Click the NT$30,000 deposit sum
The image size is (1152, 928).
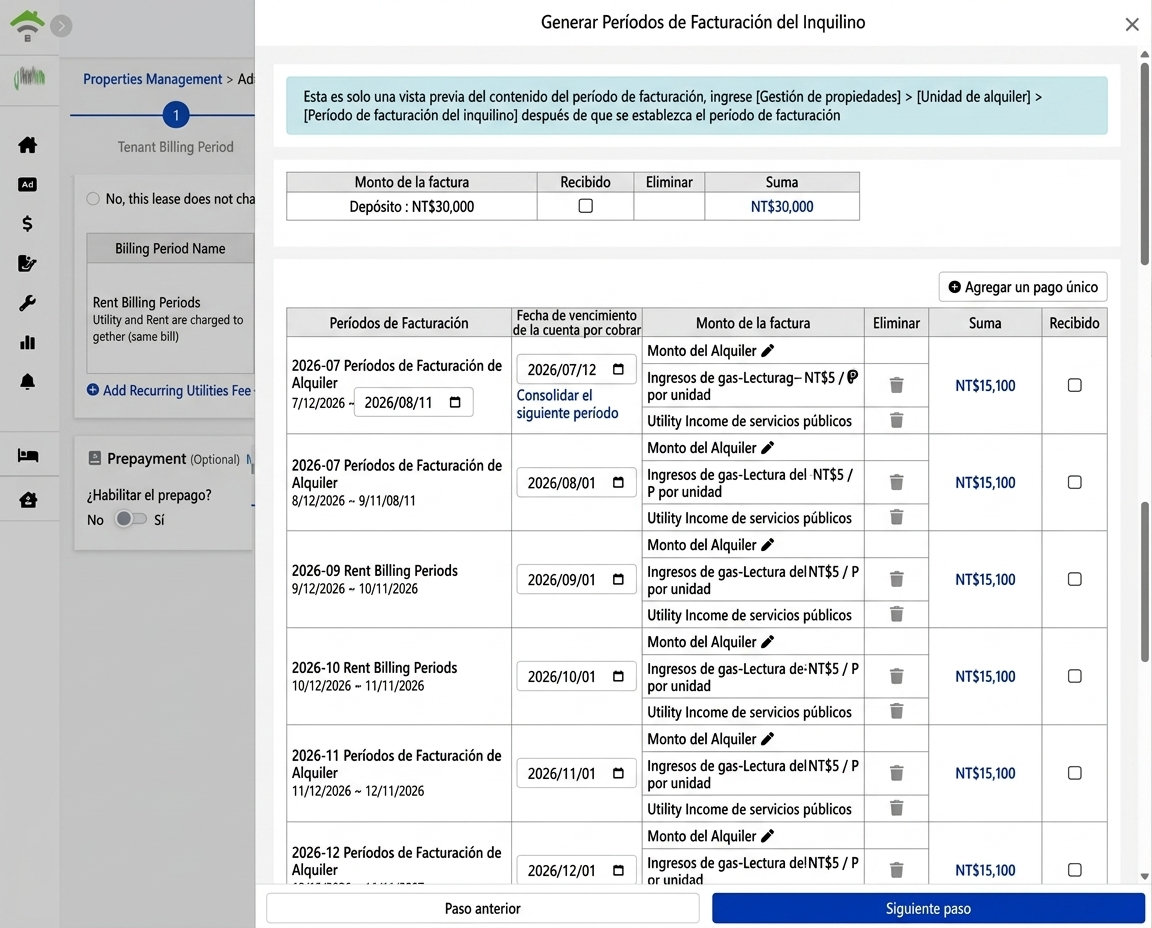[x=782, y=206]
